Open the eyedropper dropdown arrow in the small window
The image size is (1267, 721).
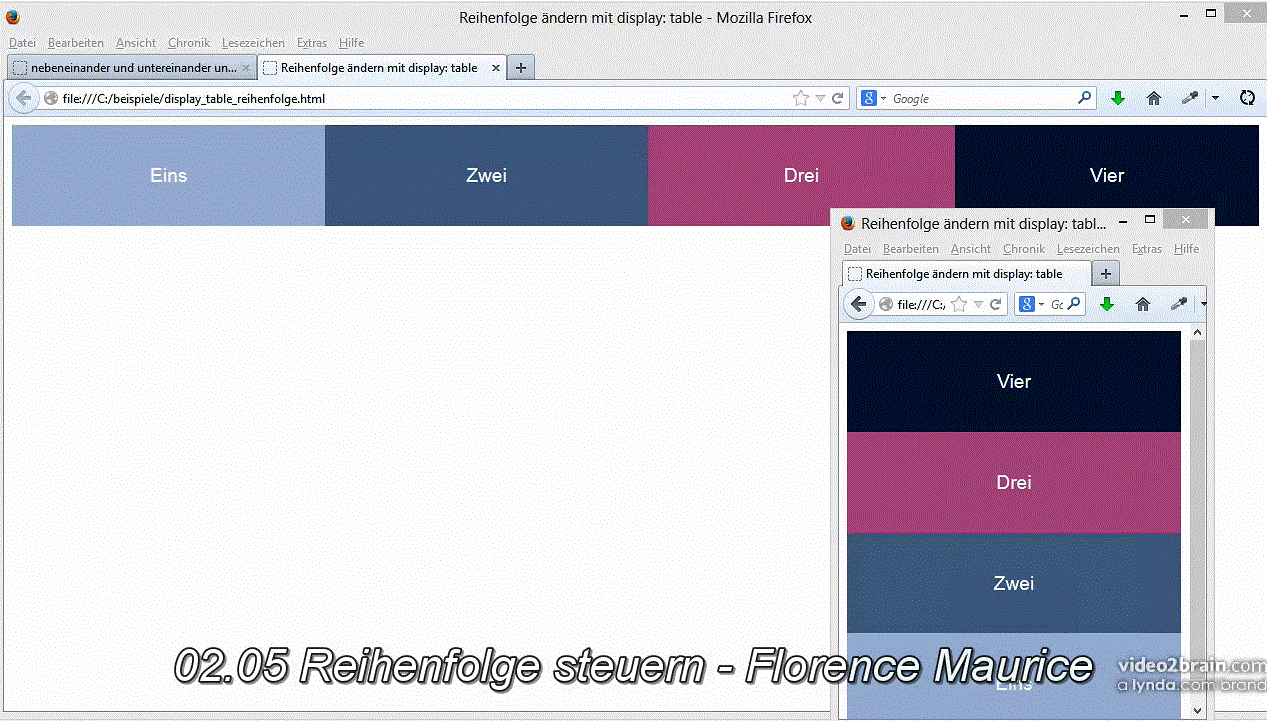pyautogui.click(x=1204, y=304)
